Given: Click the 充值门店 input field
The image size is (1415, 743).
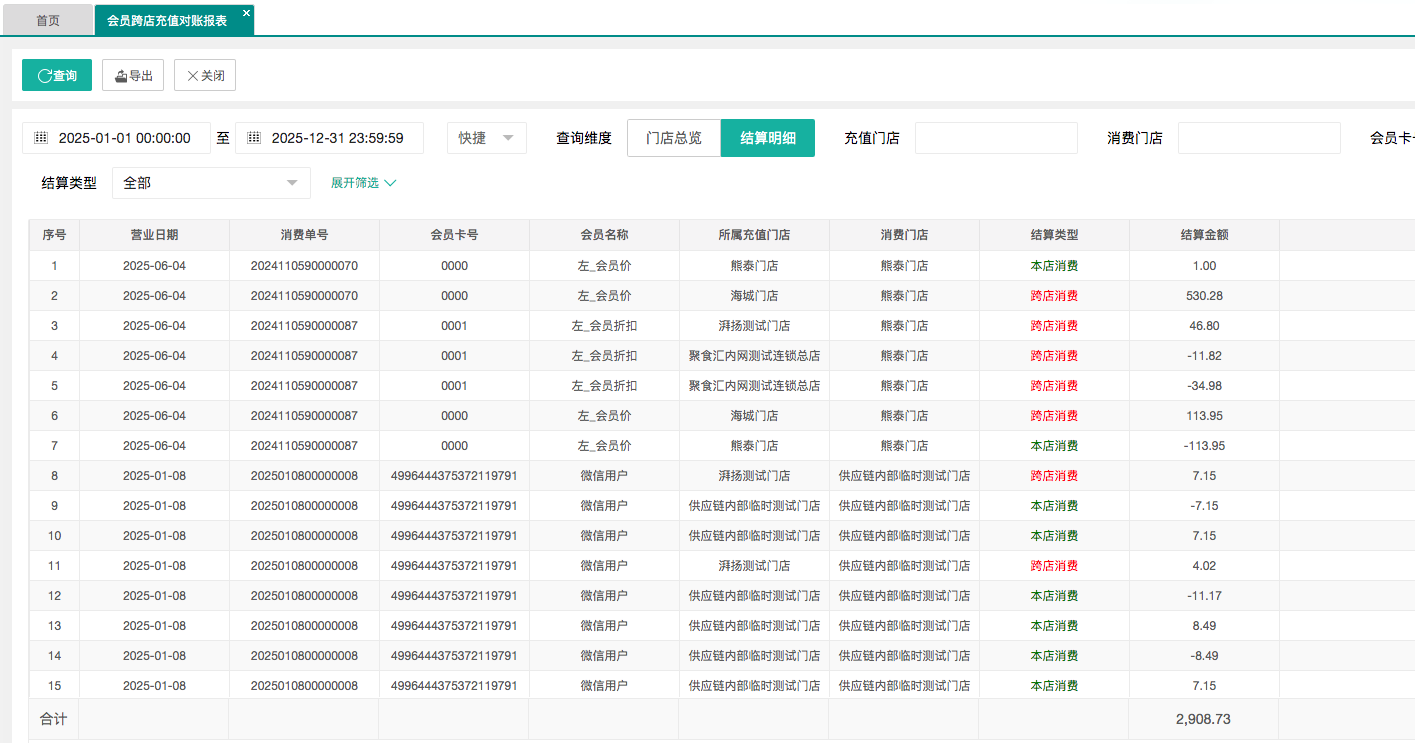Looking at the screenshot, I should [x=995, y=138].
